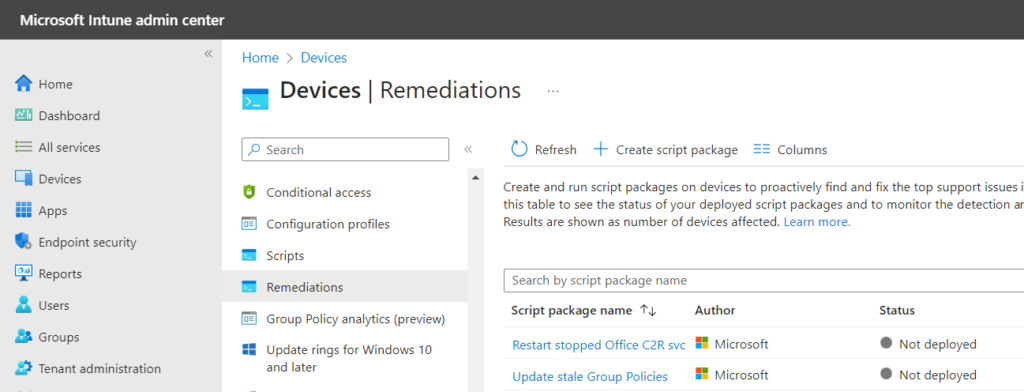
Task: Open the Learn more link
Action: tap(817, 222)
